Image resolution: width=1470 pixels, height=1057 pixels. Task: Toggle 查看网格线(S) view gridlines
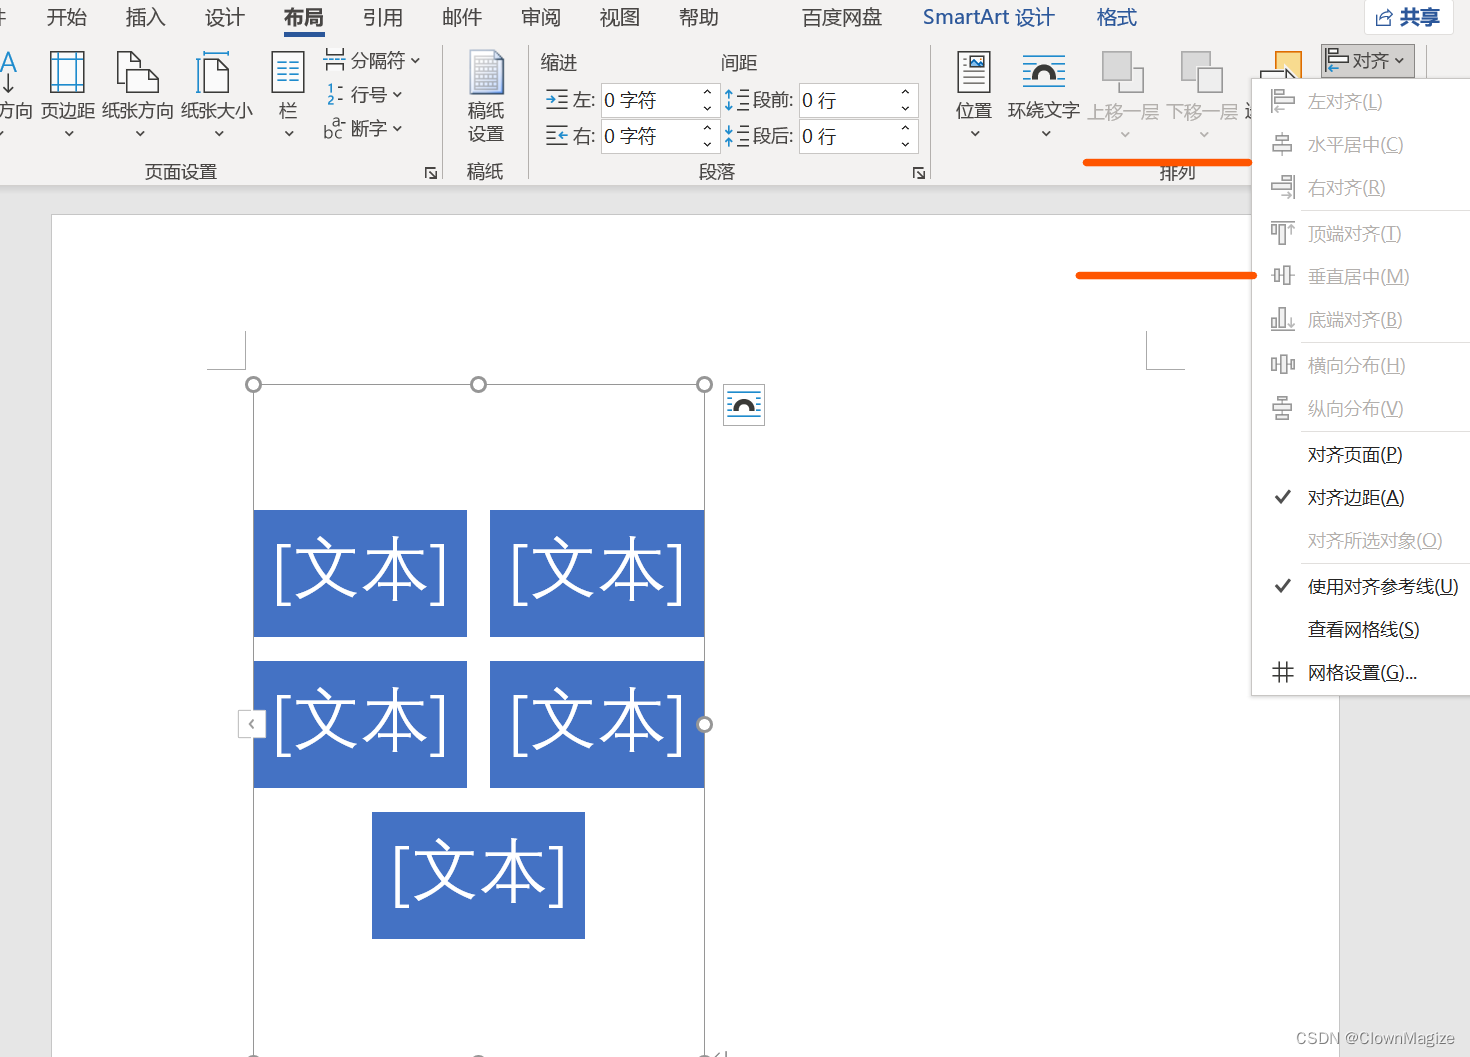[1361, 630]
